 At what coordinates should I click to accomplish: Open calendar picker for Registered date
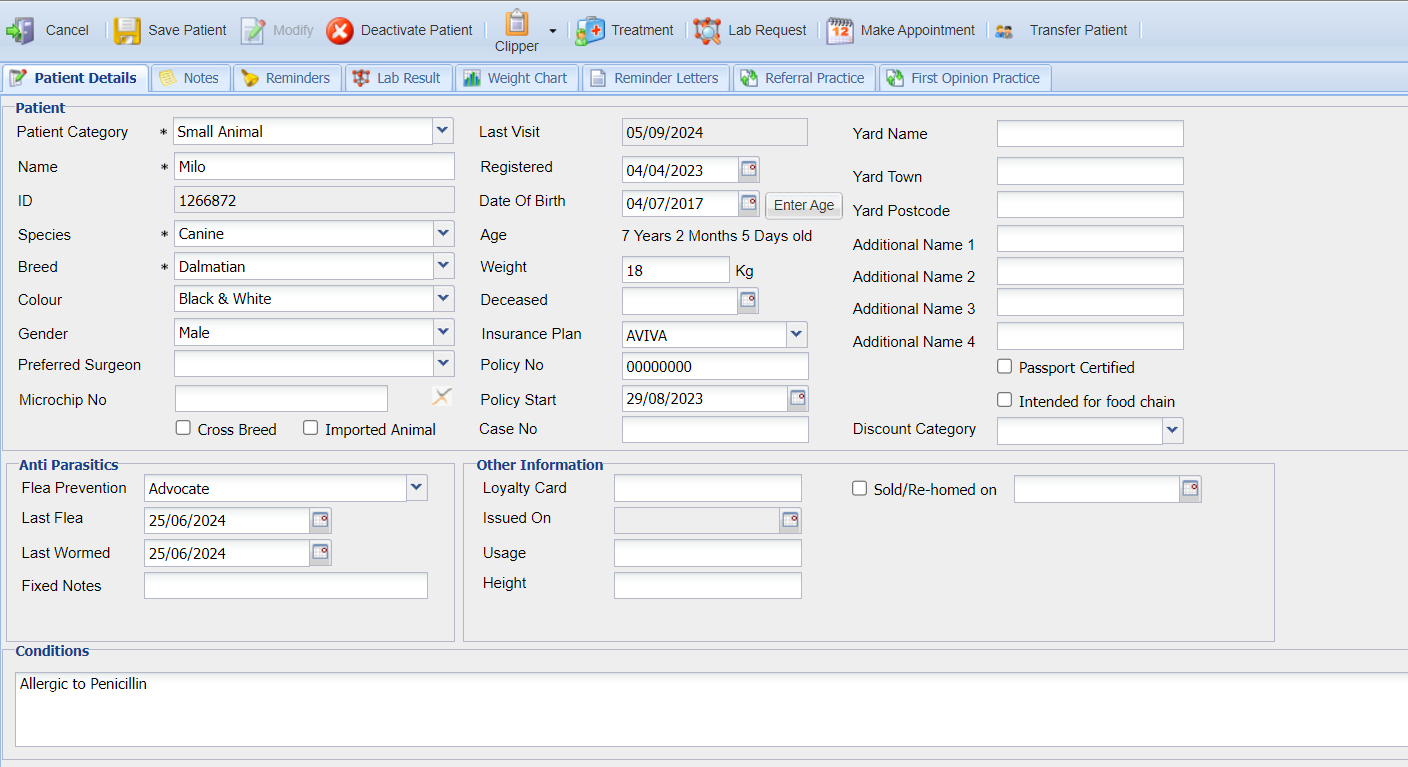pyautogui.click(x=749, y=169)
